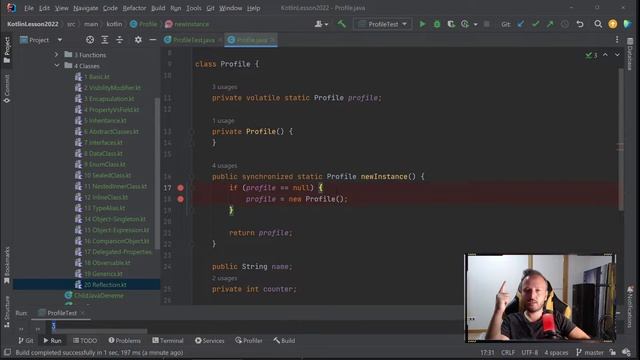The image size is (640, 360).
Task: Click '4 spaces' indent setting in status bar
Action: [x=556, y=352]
